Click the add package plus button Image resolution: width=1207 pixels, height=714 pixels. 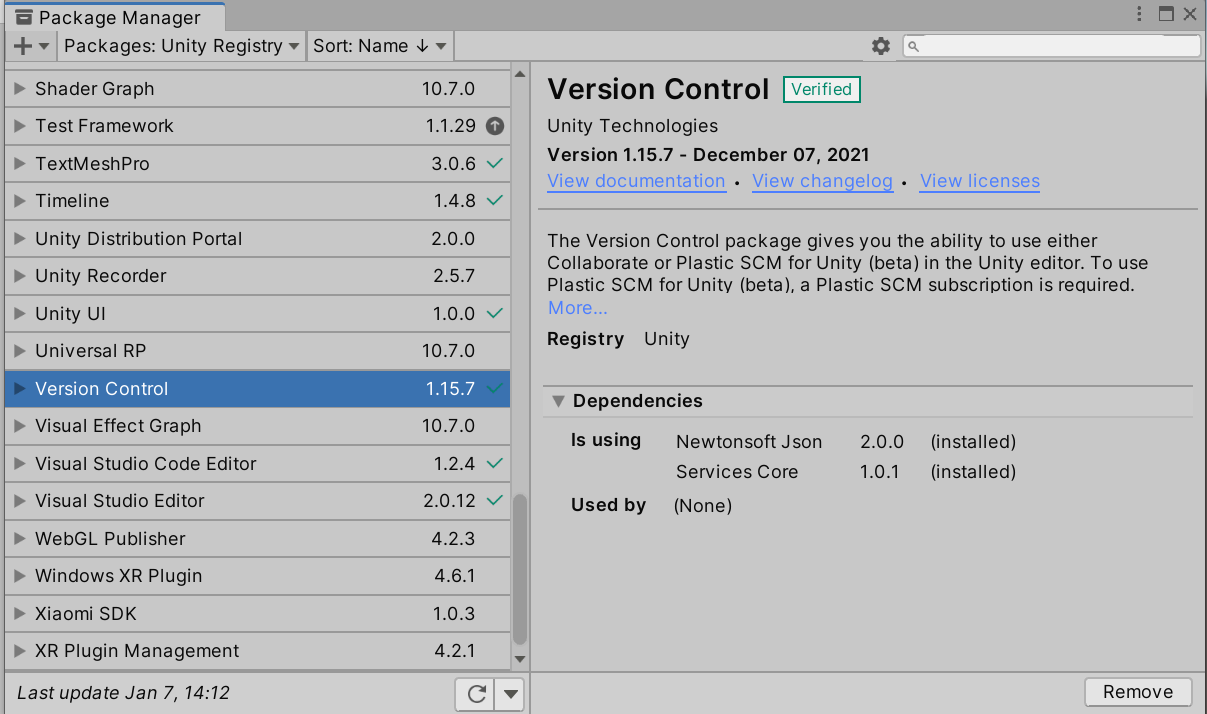(x=31, y=46)
